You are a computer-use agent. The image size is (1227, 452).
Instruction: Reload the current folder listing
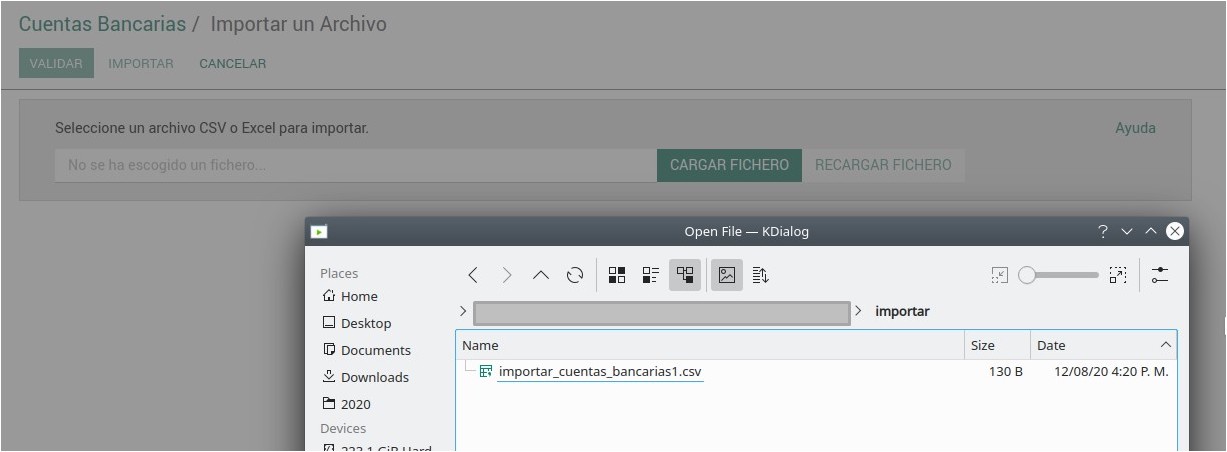(x=574, y=275)
